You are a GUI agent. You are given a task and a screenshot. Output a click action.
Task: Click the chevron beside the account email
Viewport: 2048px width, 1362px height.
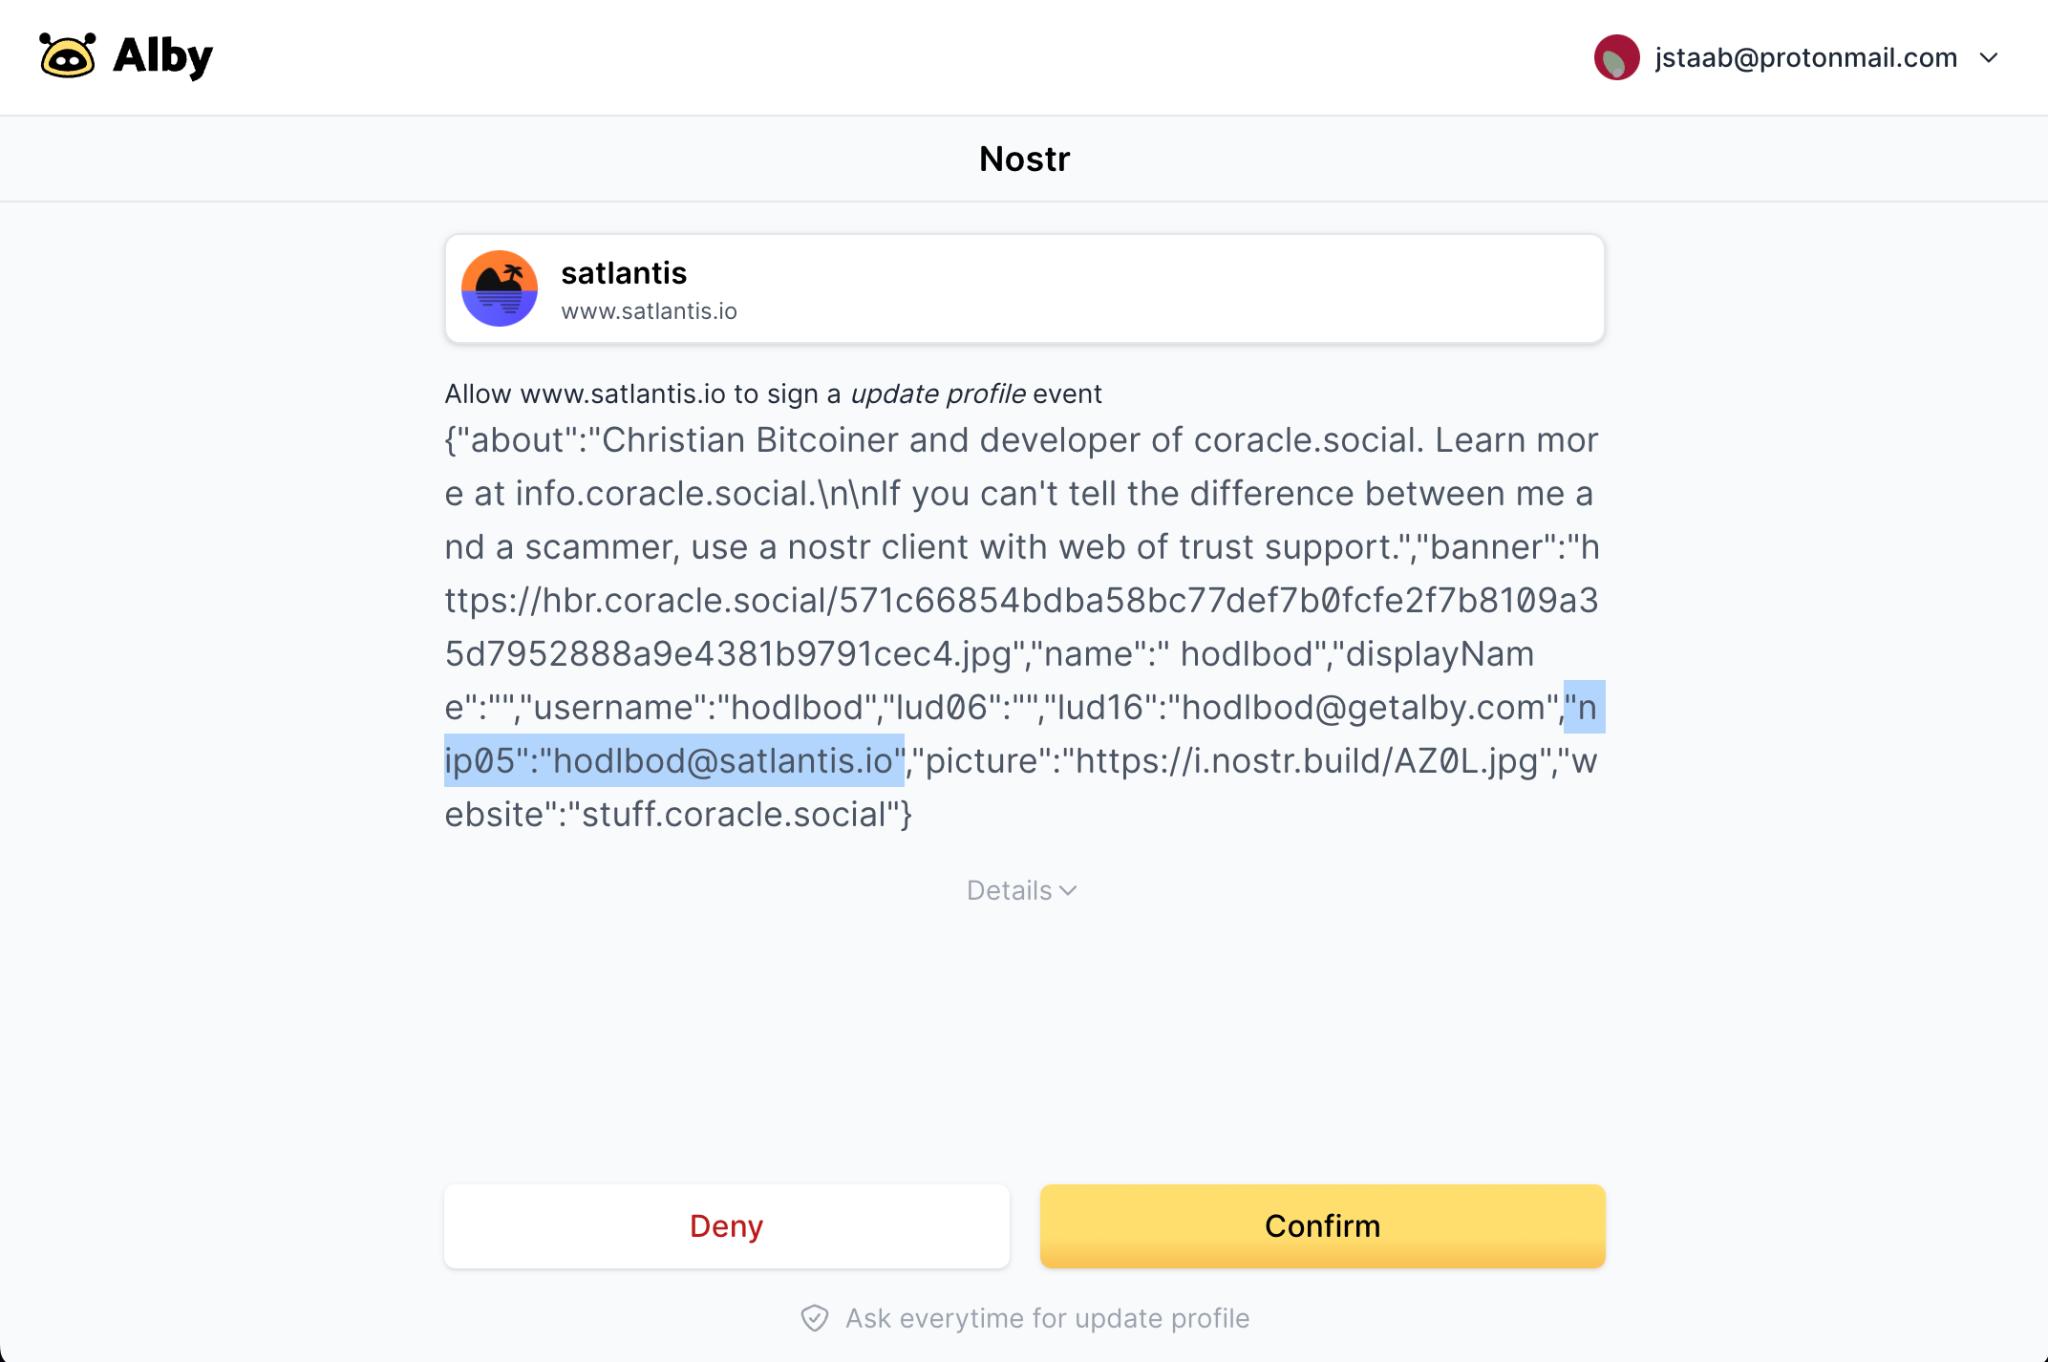pos(1989,58)
